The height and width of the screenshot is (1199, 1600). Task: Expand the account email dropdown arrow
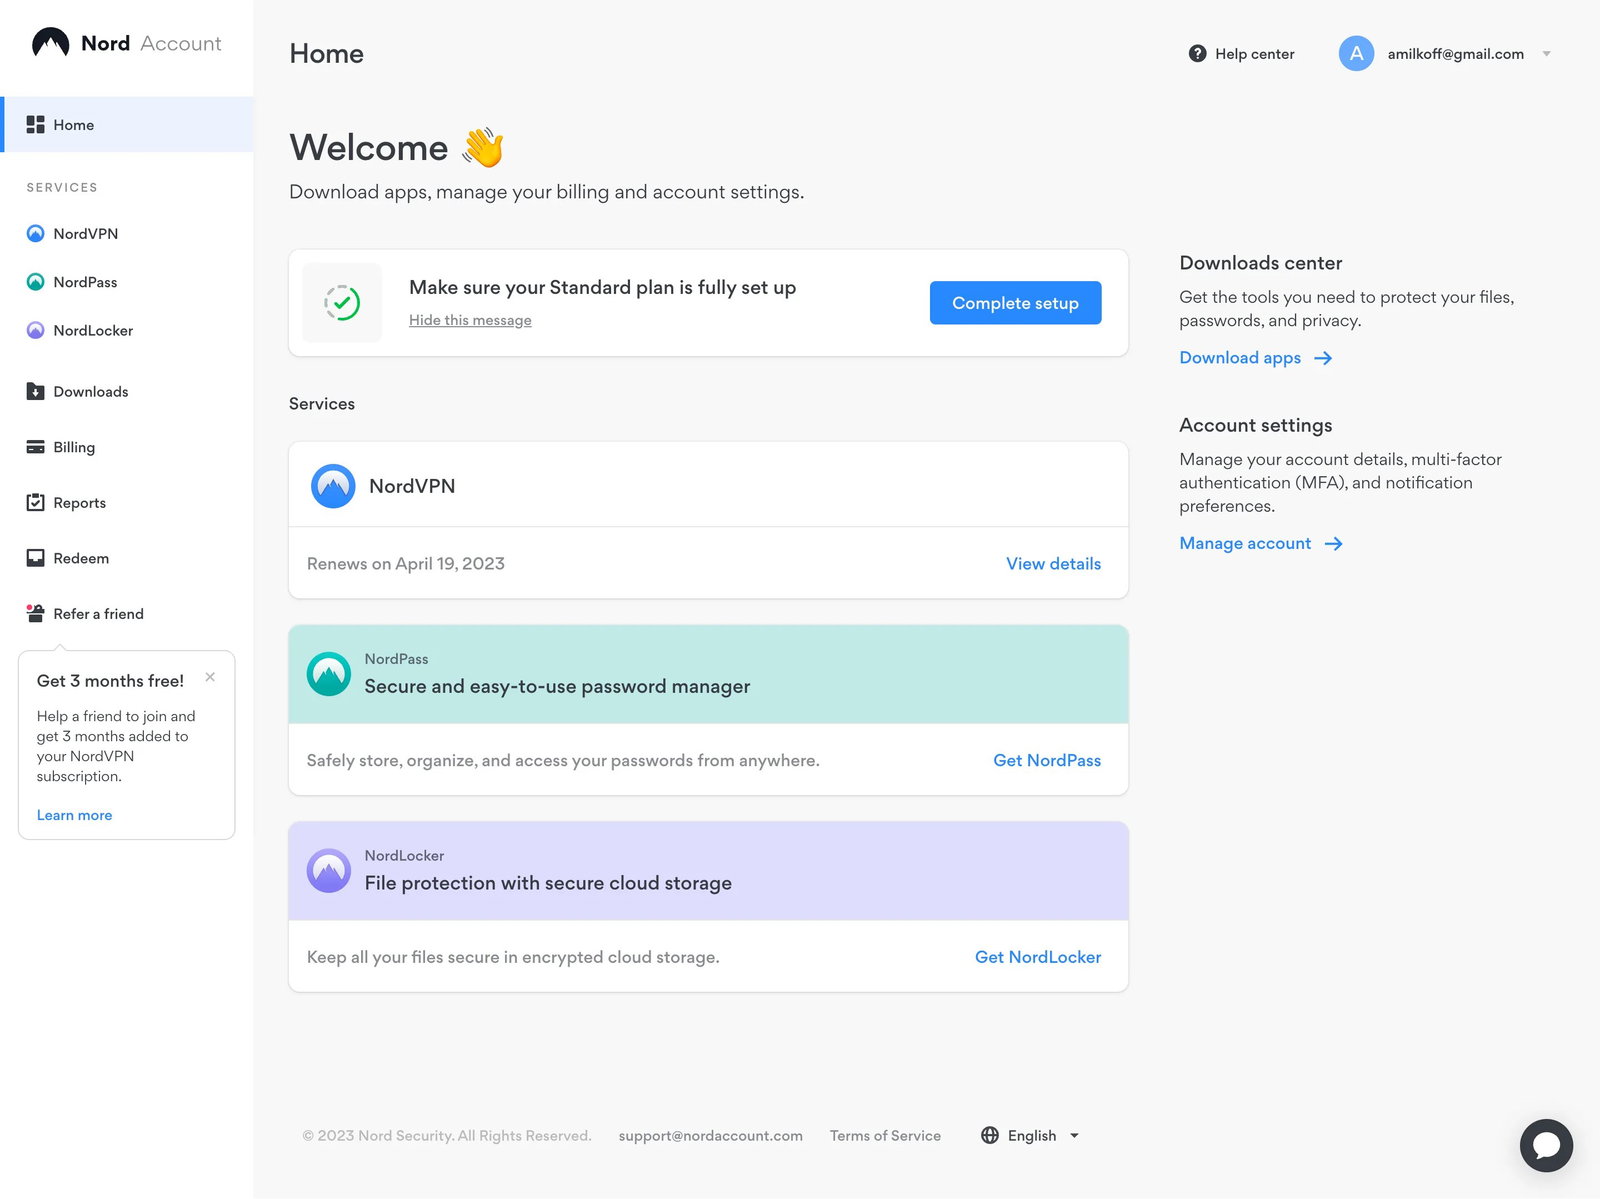pyautogui.click(x=1546, y=54)
